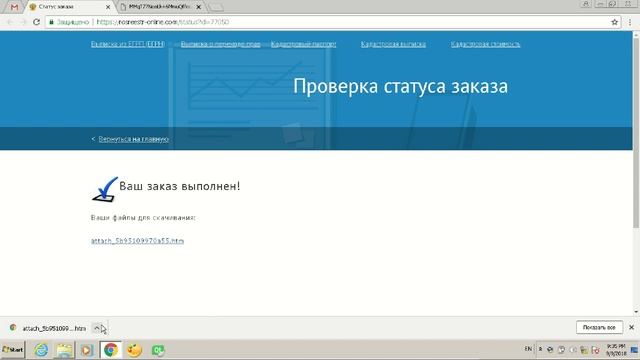Open File Explorer from taskbar
The height and width of the screenshot is (360, 640).
click(x=64, y=350)
